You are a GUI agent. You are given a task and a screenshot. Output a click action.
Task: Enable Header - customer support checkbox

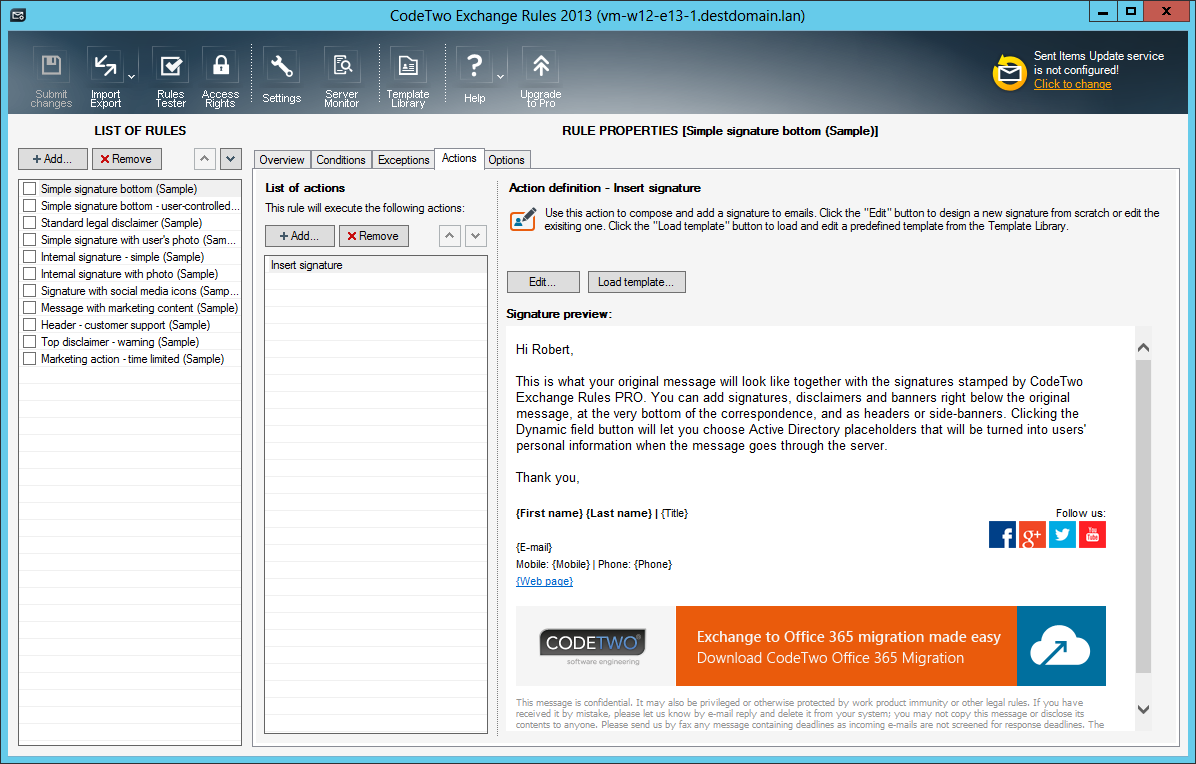pos(30,324)
